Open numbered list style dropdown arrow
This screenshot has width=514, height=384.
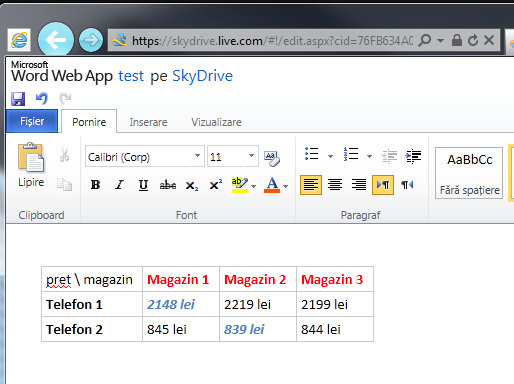[x=369, y=156]
